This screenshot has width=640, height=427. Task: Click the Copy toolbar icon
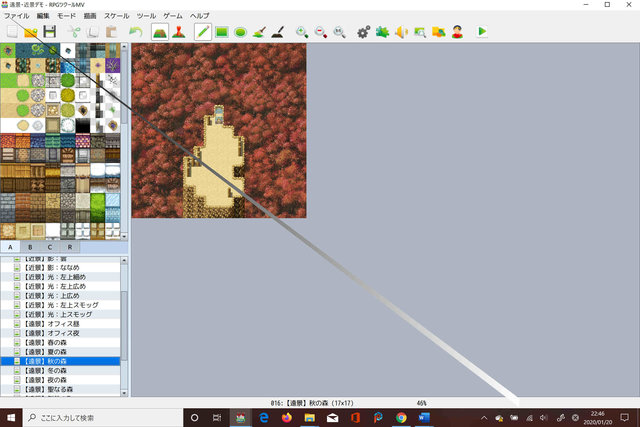93,32
